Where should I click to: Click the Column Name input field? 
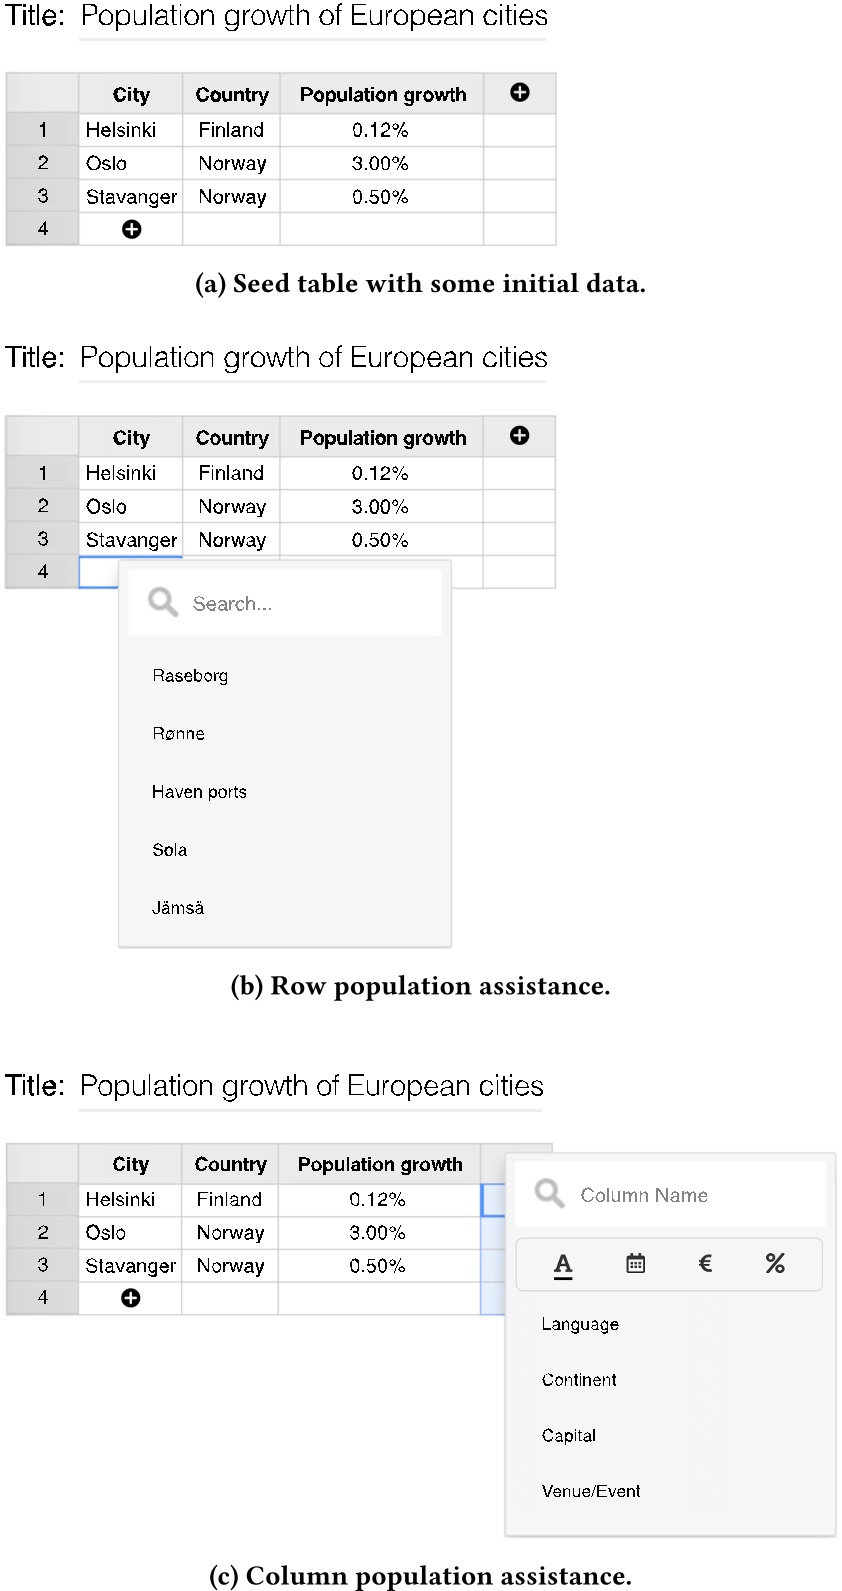pos(690,1195)
